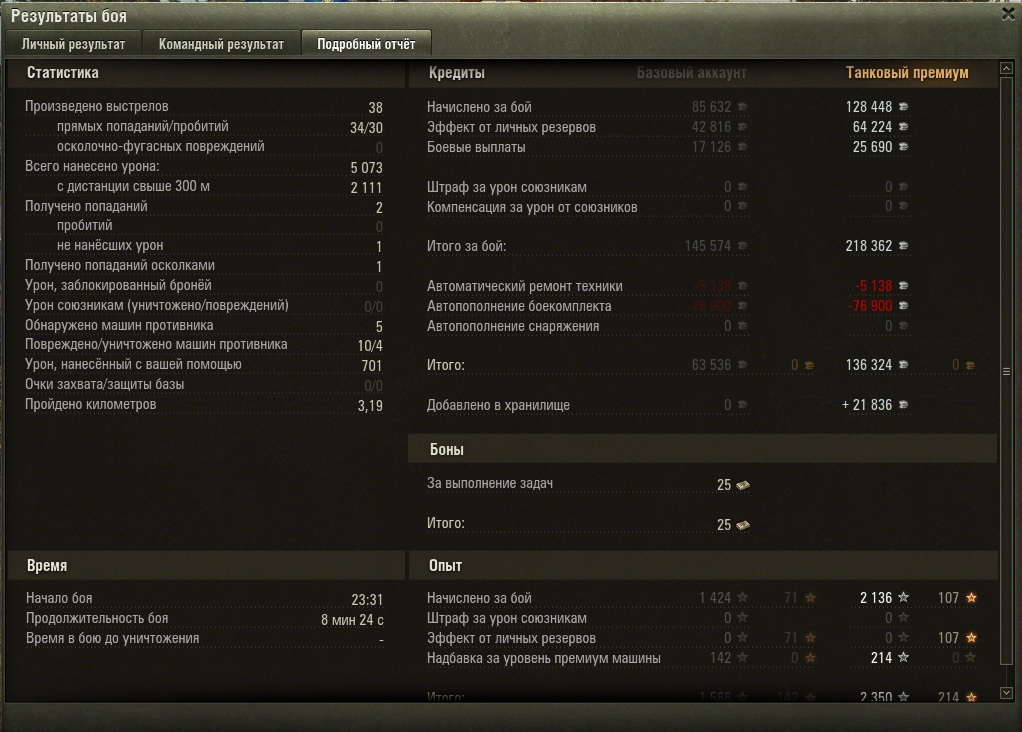
Task: Open the Командный результат tab
Action: click(x=221, y=44)
